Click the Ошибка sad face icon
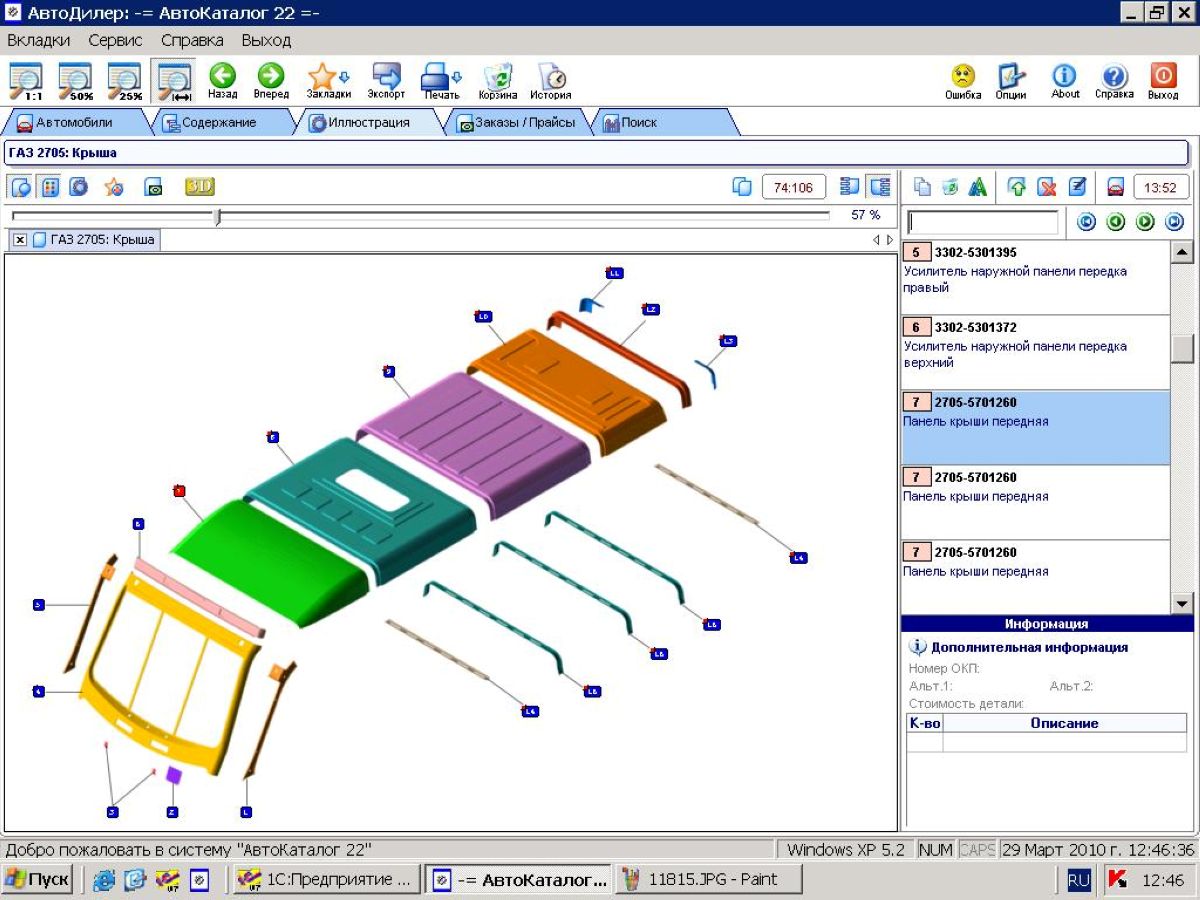1200x900 pixels. click(962, 80)
